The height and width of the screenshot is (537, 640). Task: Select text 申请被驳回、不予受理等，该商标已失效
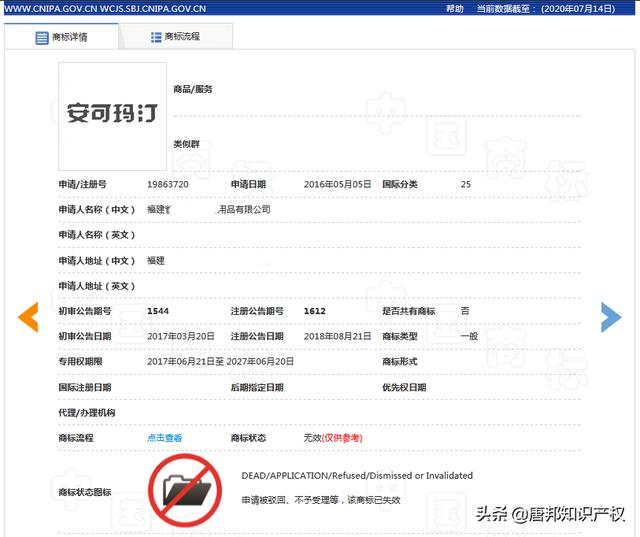(321, 500)
